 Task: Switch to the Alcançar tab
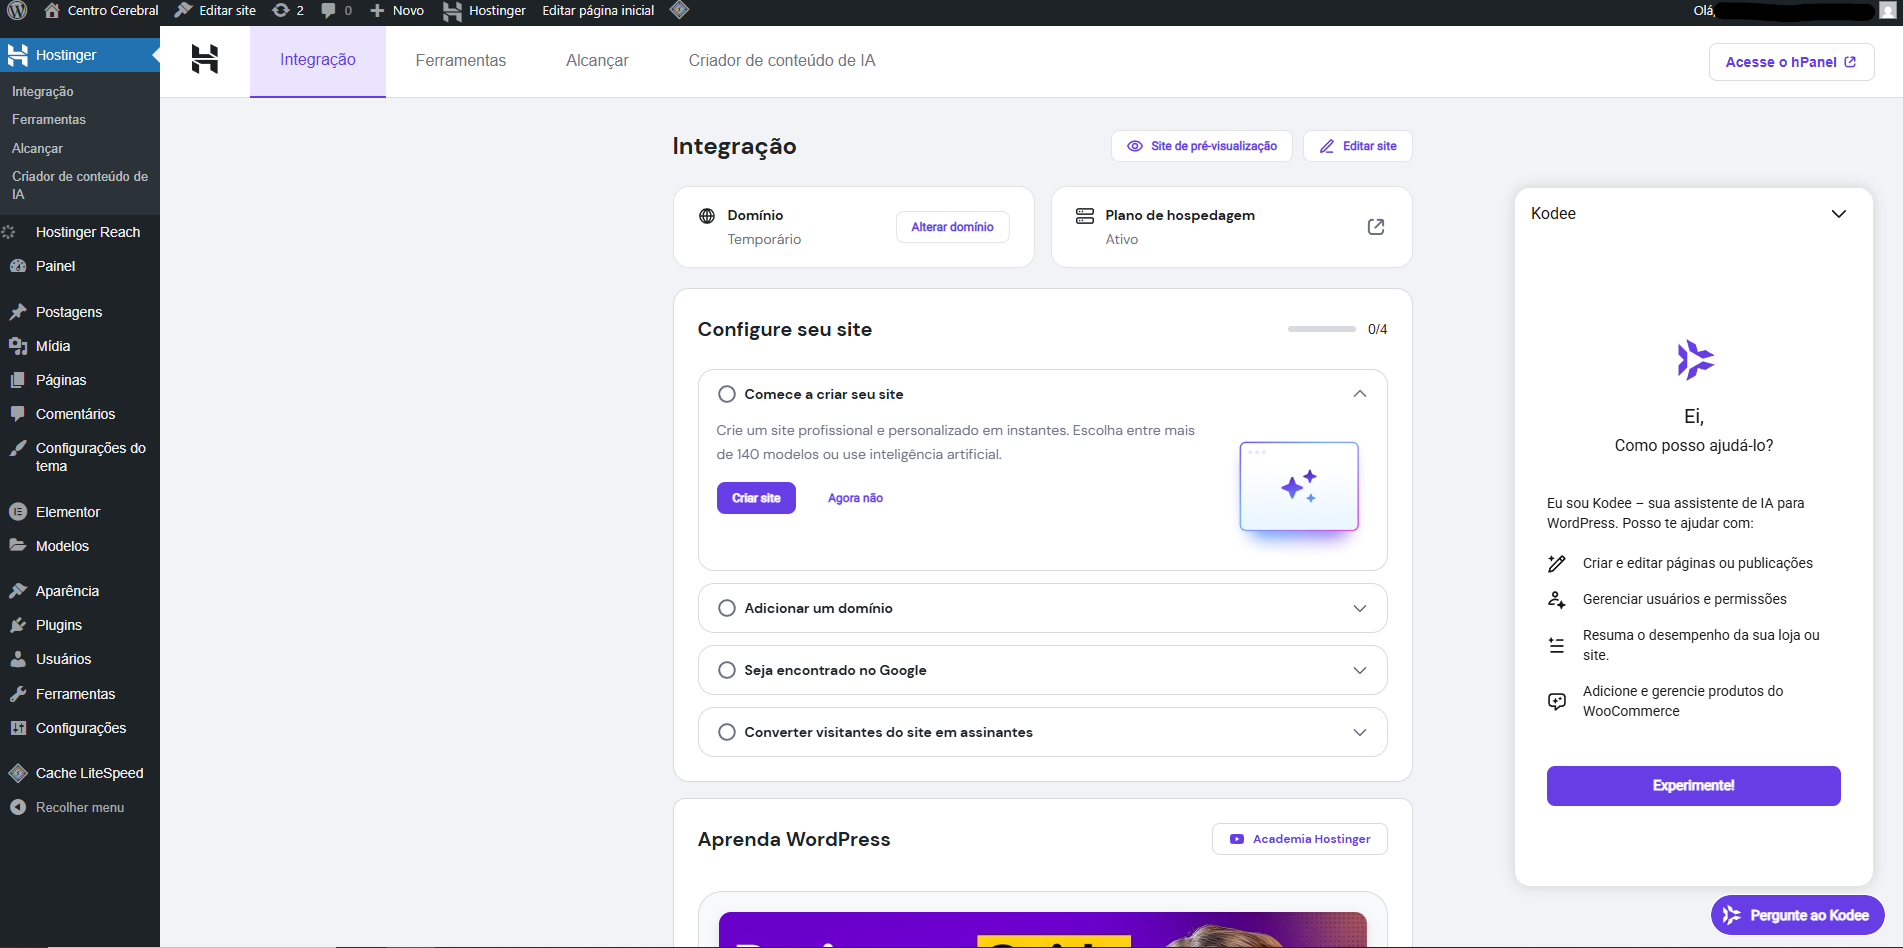[597, 60]
